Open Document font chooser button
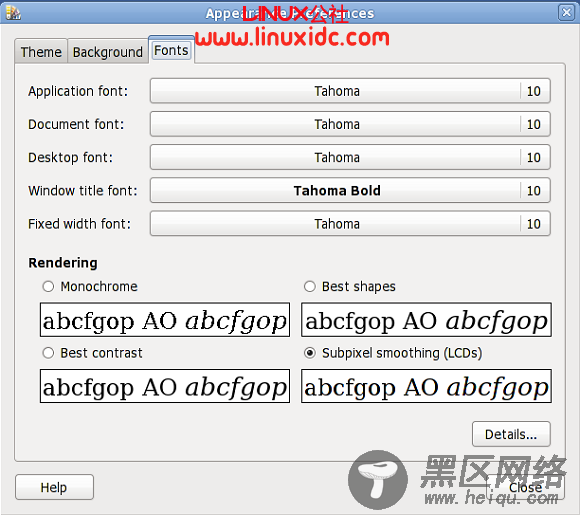This screenshot has height=515, width=580. (350, 124)
